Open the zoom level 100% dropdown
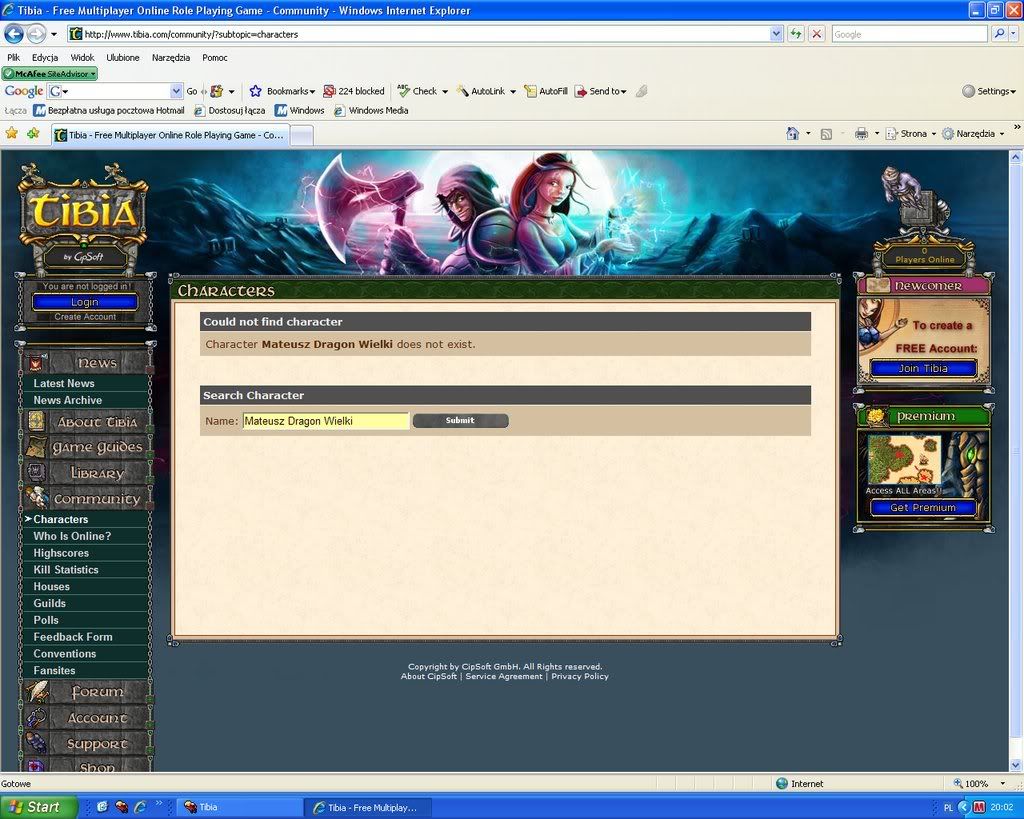Image resolution: width=1024 pixels, height=819 pixels. point(1002,783)
